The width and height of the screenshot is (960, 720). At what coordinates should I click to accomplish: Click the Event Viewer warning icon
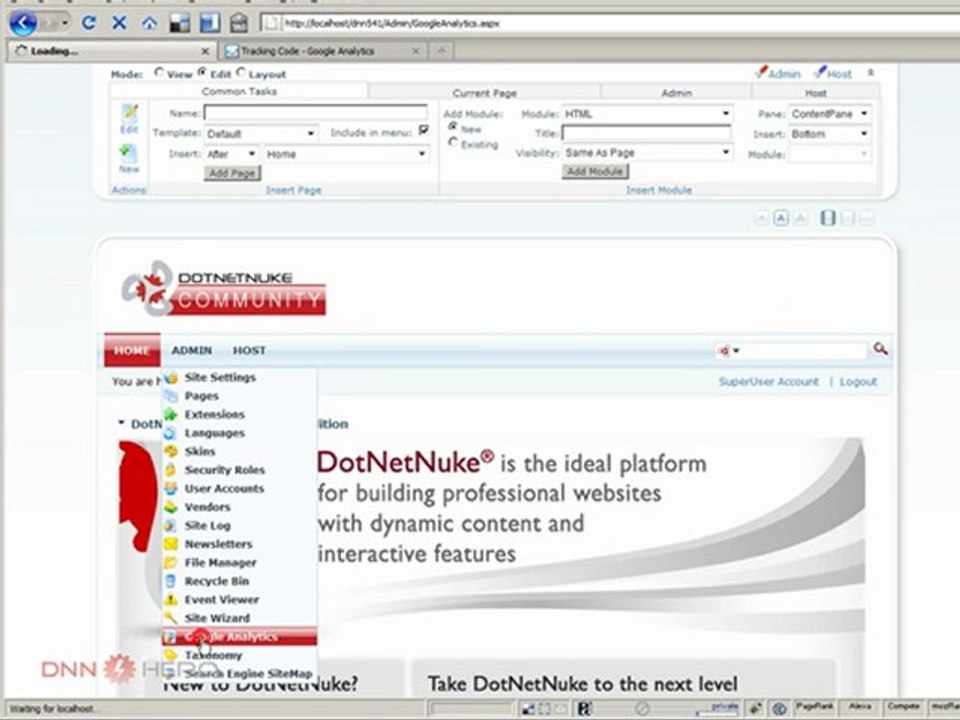(171, 599)
